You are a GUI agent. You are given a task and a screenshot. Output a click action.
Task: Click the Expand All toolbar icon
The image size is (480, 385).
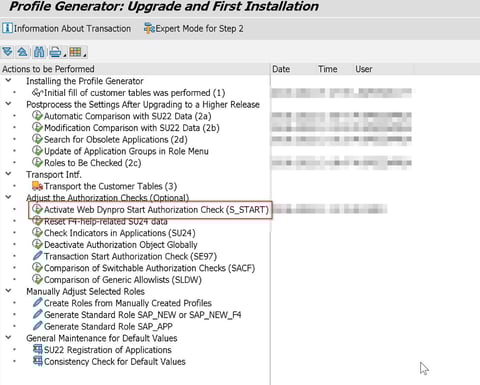coord(7,52)
